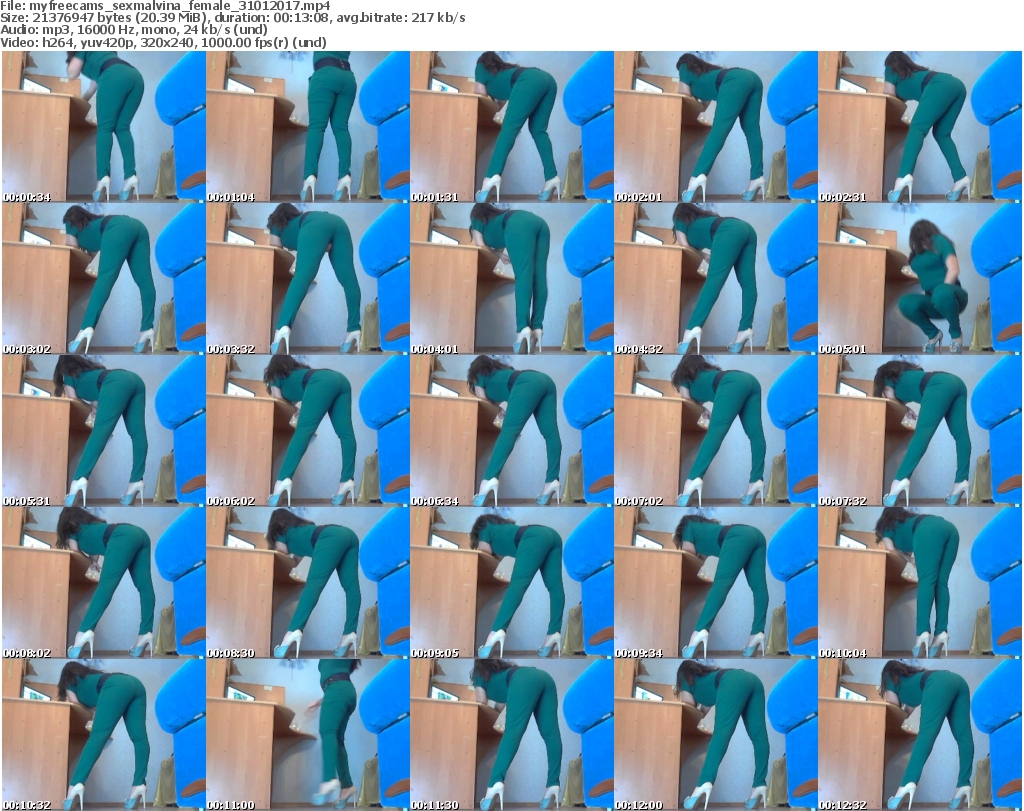Pick the preview frame at 00:07:02
Viewport: 1024px width, 811px height.
pyautogui.click(x=716, y=431)
